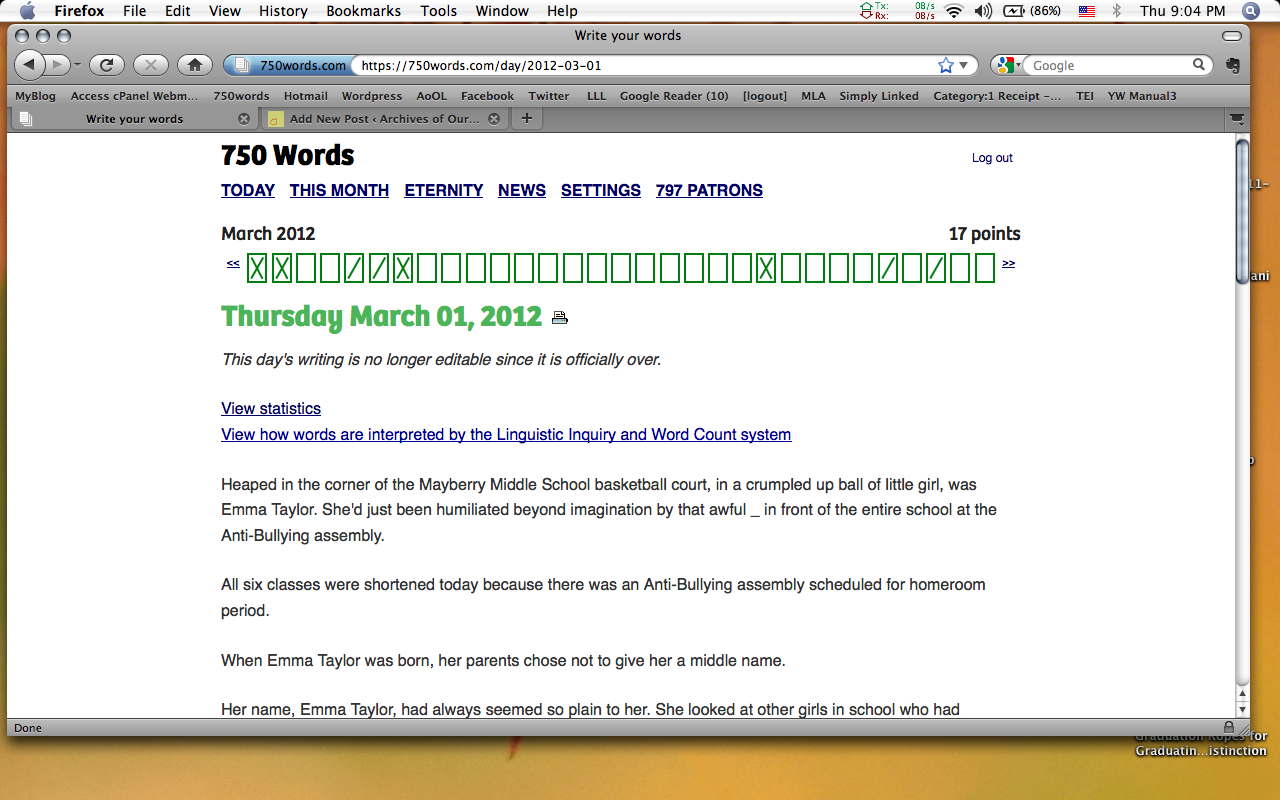Screen dimensions: 1280x800
Task: Open the YW Manual3 bookmark
Action: pyautogui.click(x=1142, y=96)
